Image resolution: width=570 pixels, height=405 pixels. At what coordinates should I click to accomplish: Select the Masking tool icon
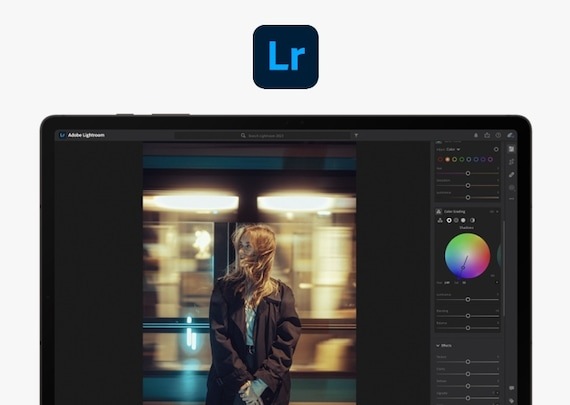[x=511, y=188]
